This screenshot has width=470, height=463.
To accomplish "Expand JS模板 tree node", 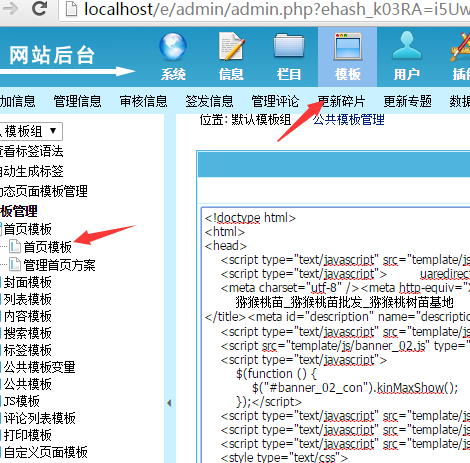I will point(21,401).
